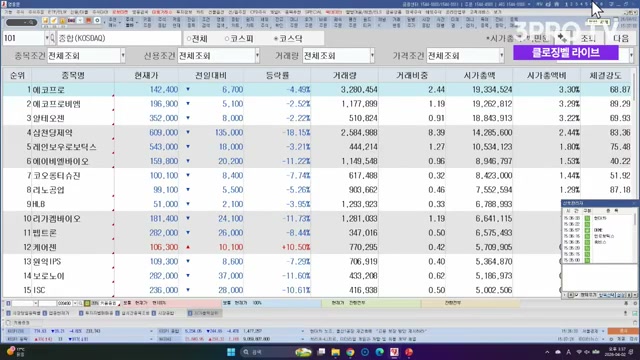Select the 코스피 market radio button

click(x=239, y=39)
